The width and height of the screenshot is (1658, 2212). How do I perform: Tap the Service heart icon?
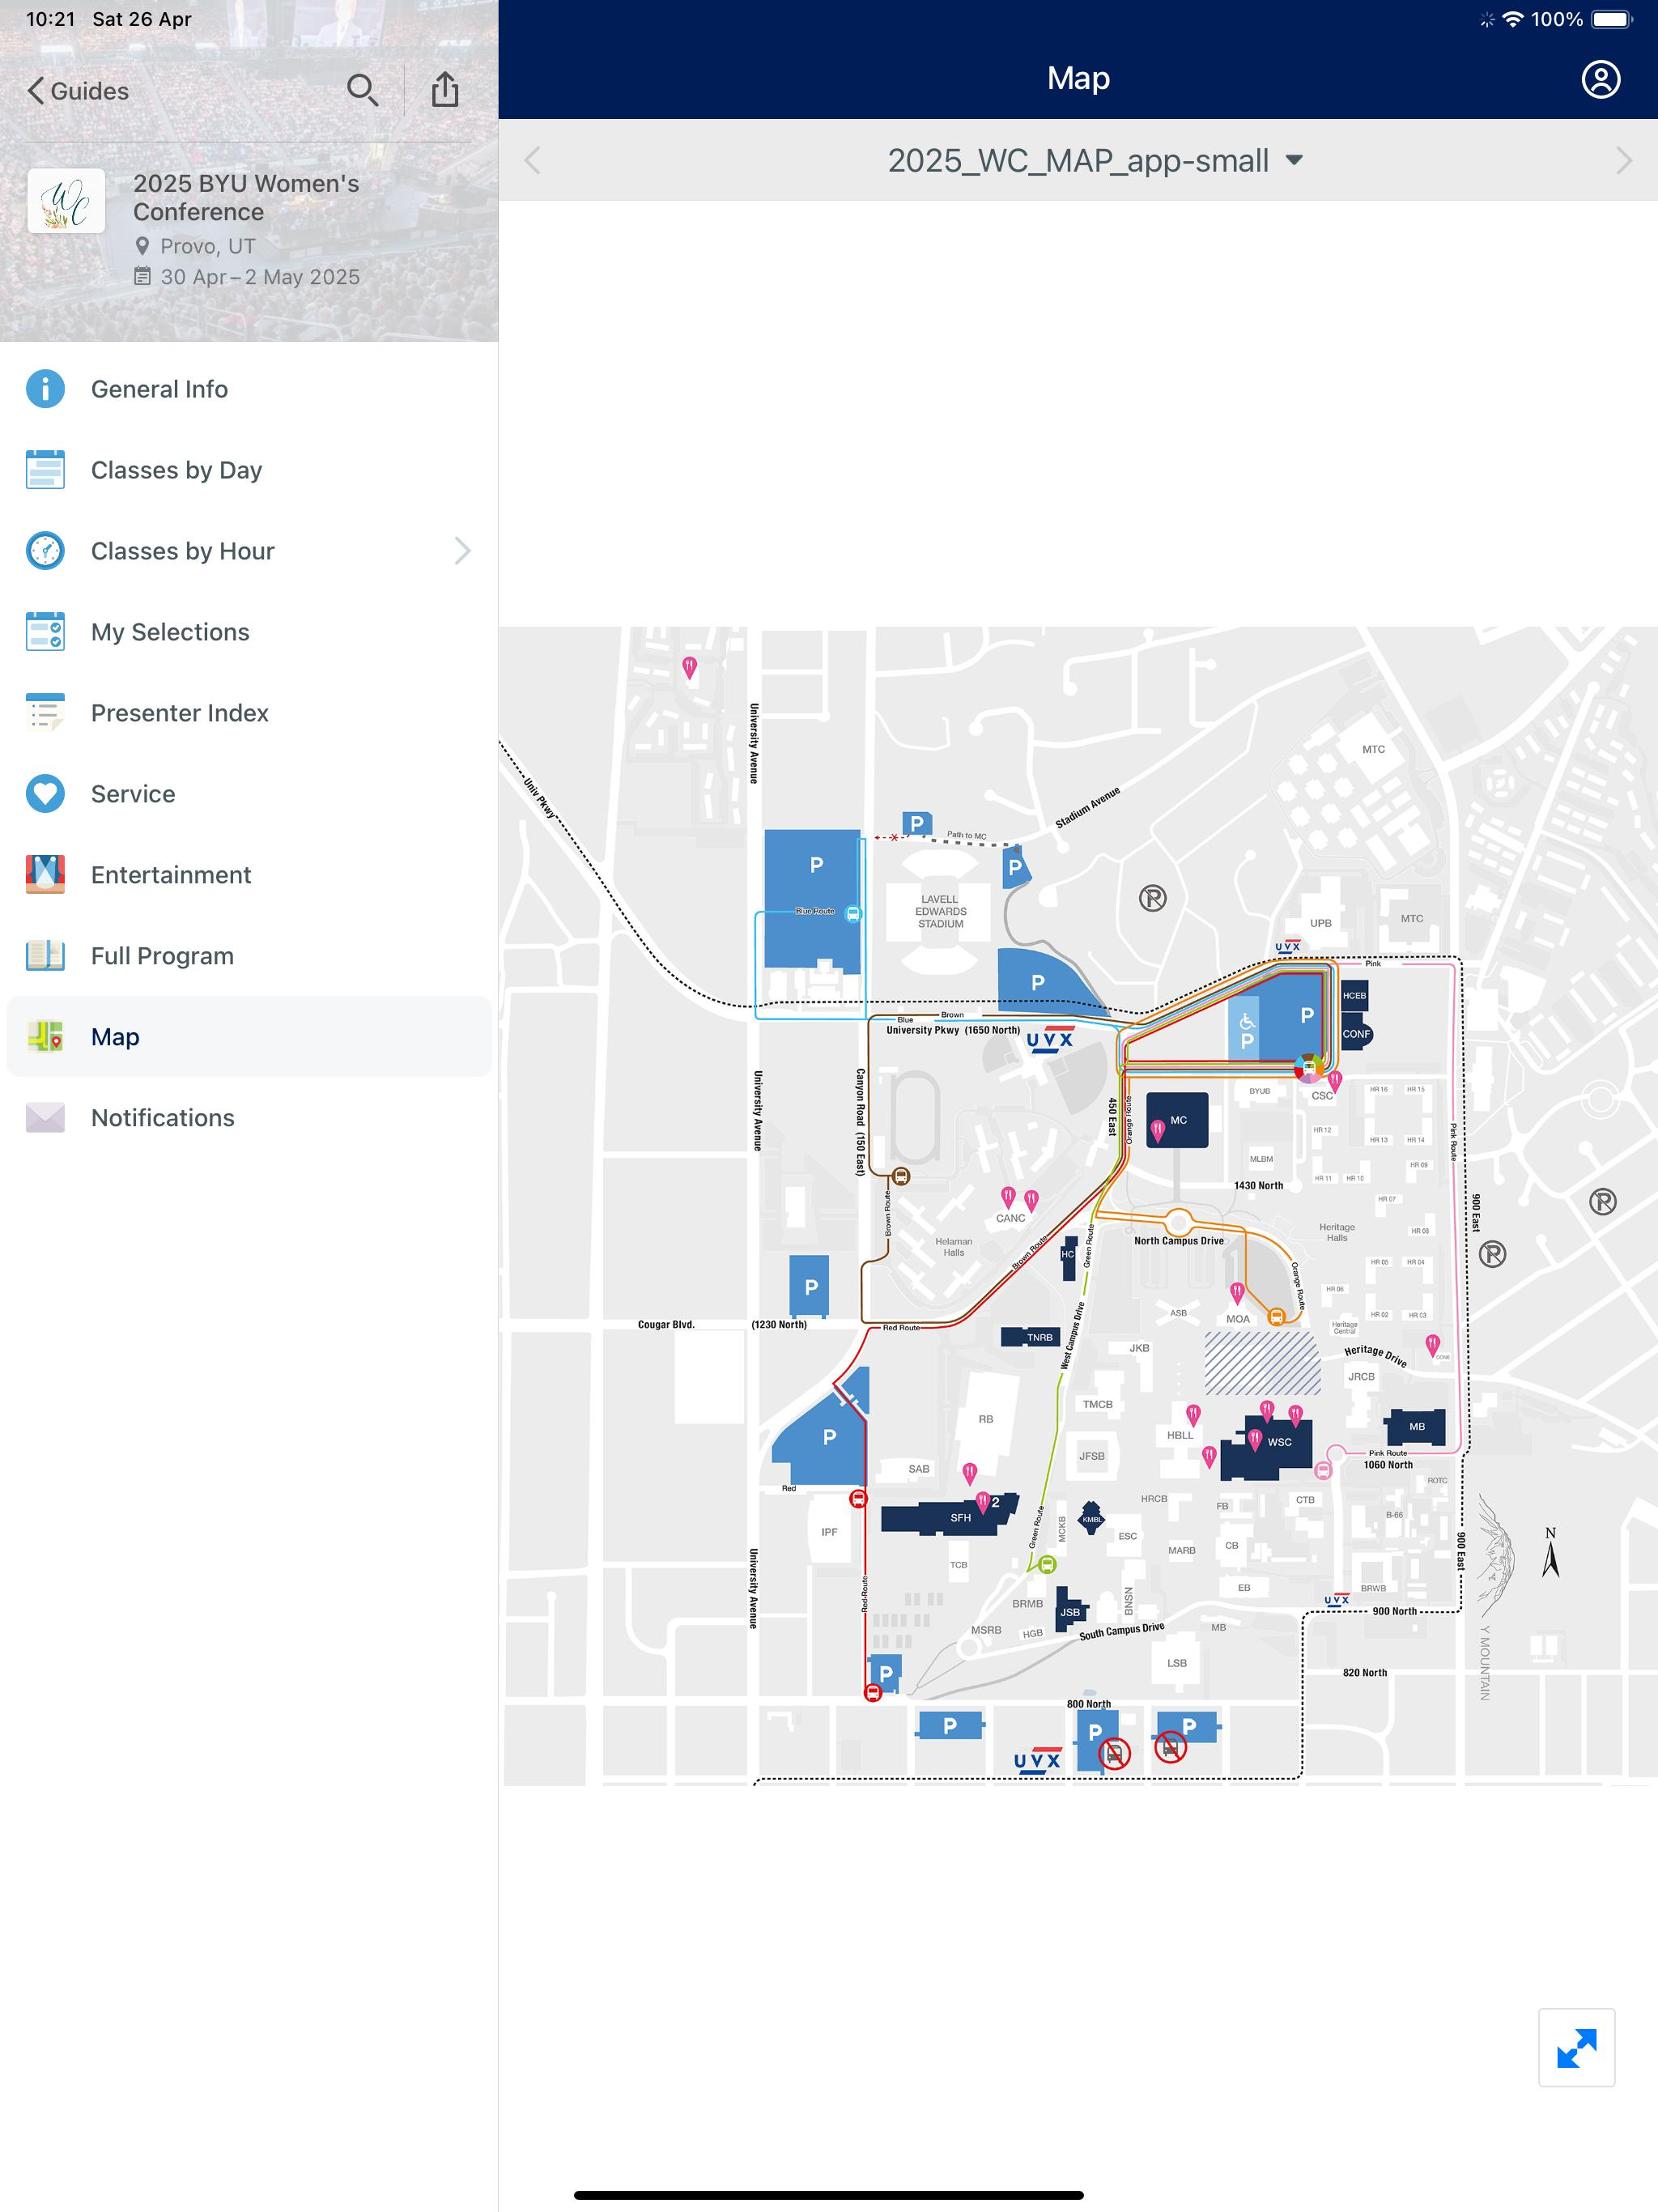[x=45, y=794]
